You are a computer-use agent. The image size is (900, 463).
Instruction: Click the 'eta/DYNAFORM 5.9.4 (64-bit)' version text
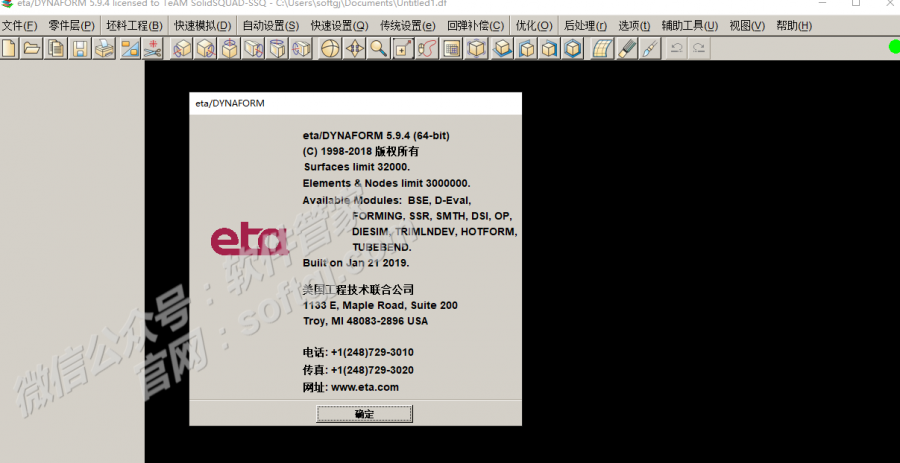pos(376,136)
